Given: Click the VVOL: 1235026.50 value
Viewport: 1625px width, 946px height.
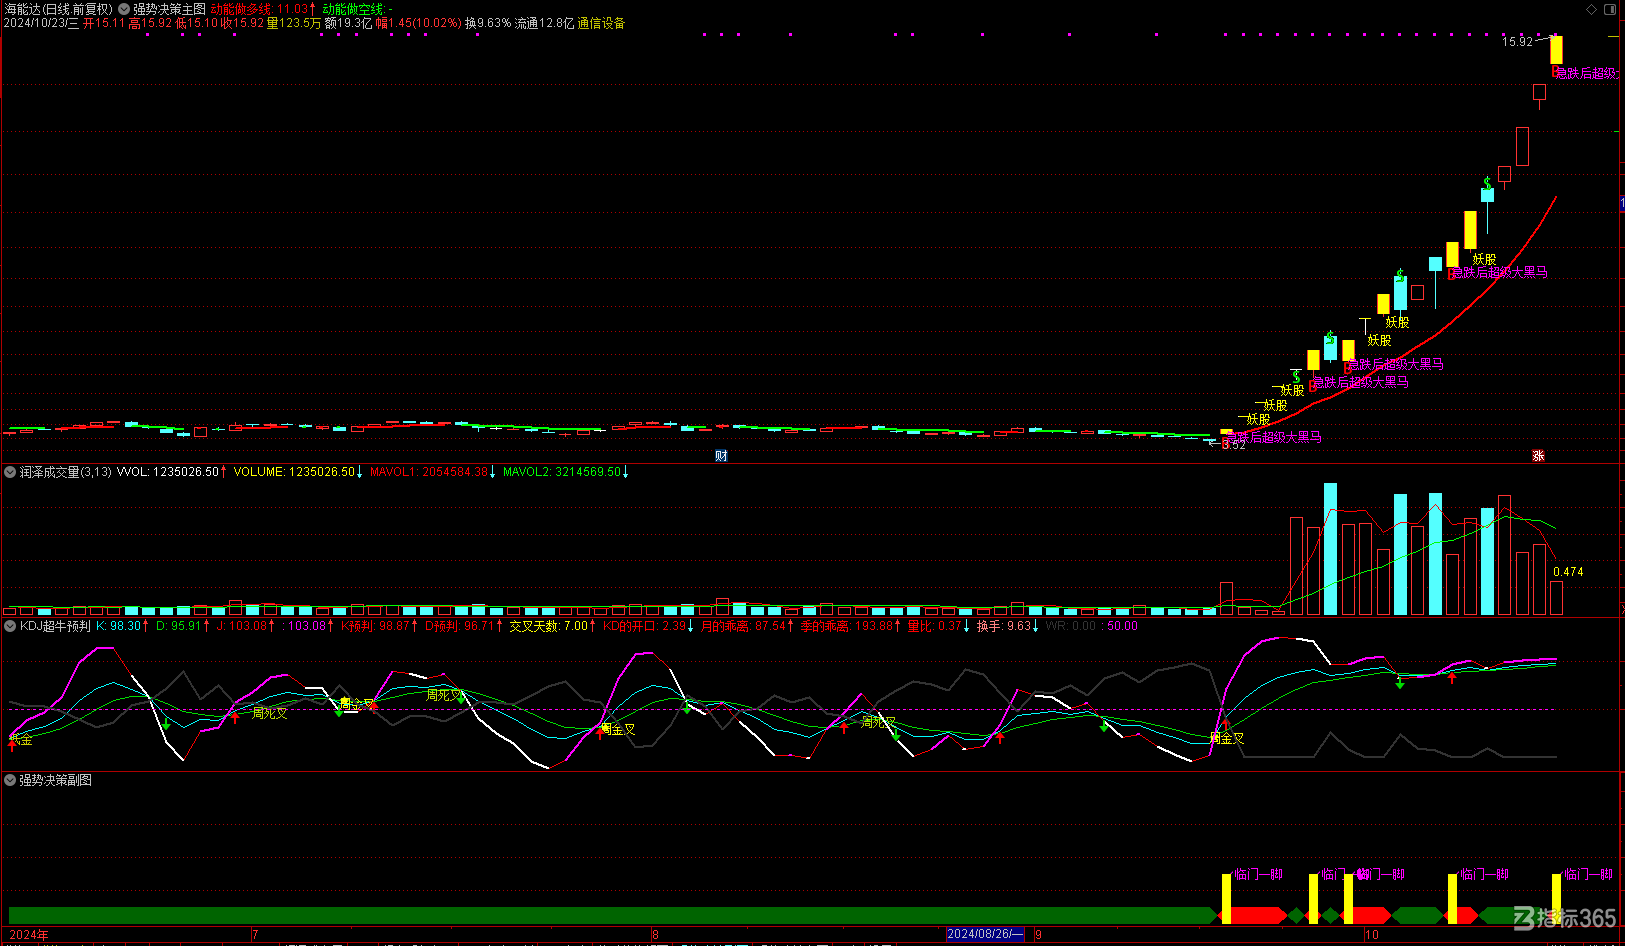Looking at the screenshot, I should pos(172,472).
